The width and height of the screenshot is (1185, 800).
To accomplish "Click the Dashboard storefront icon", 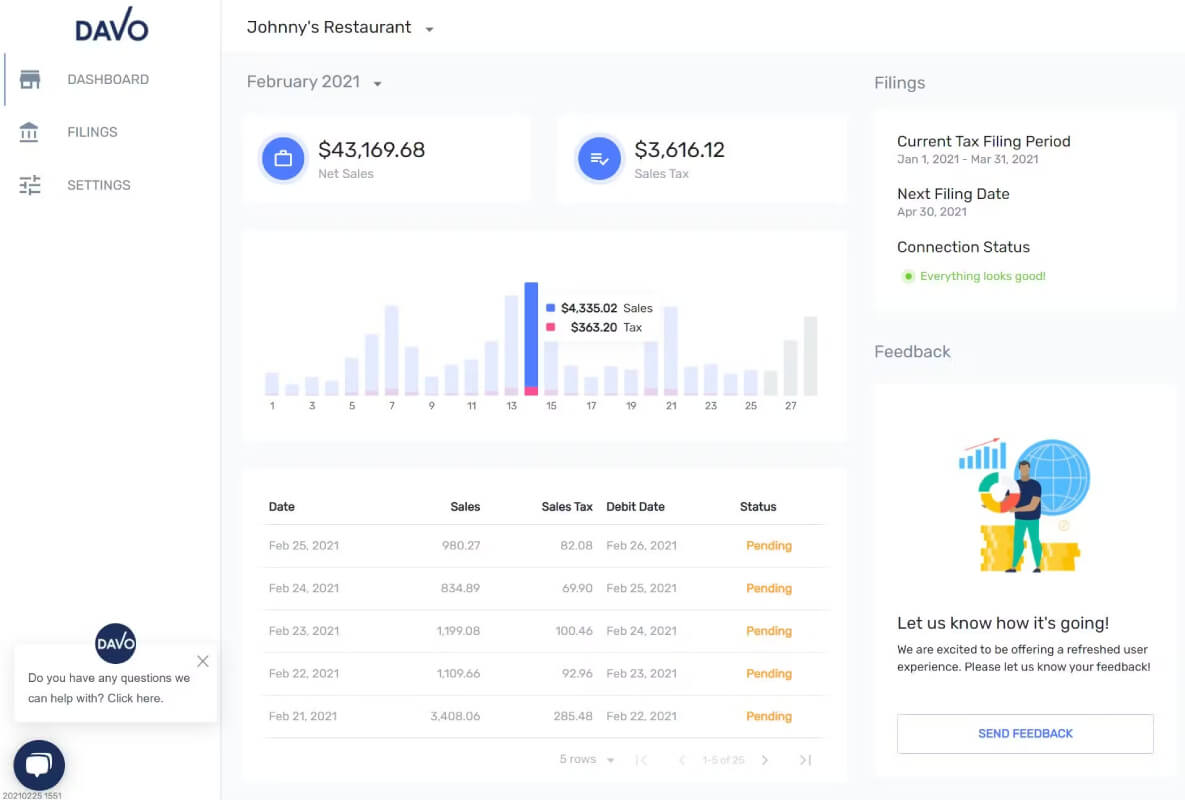I will [29, 79].
